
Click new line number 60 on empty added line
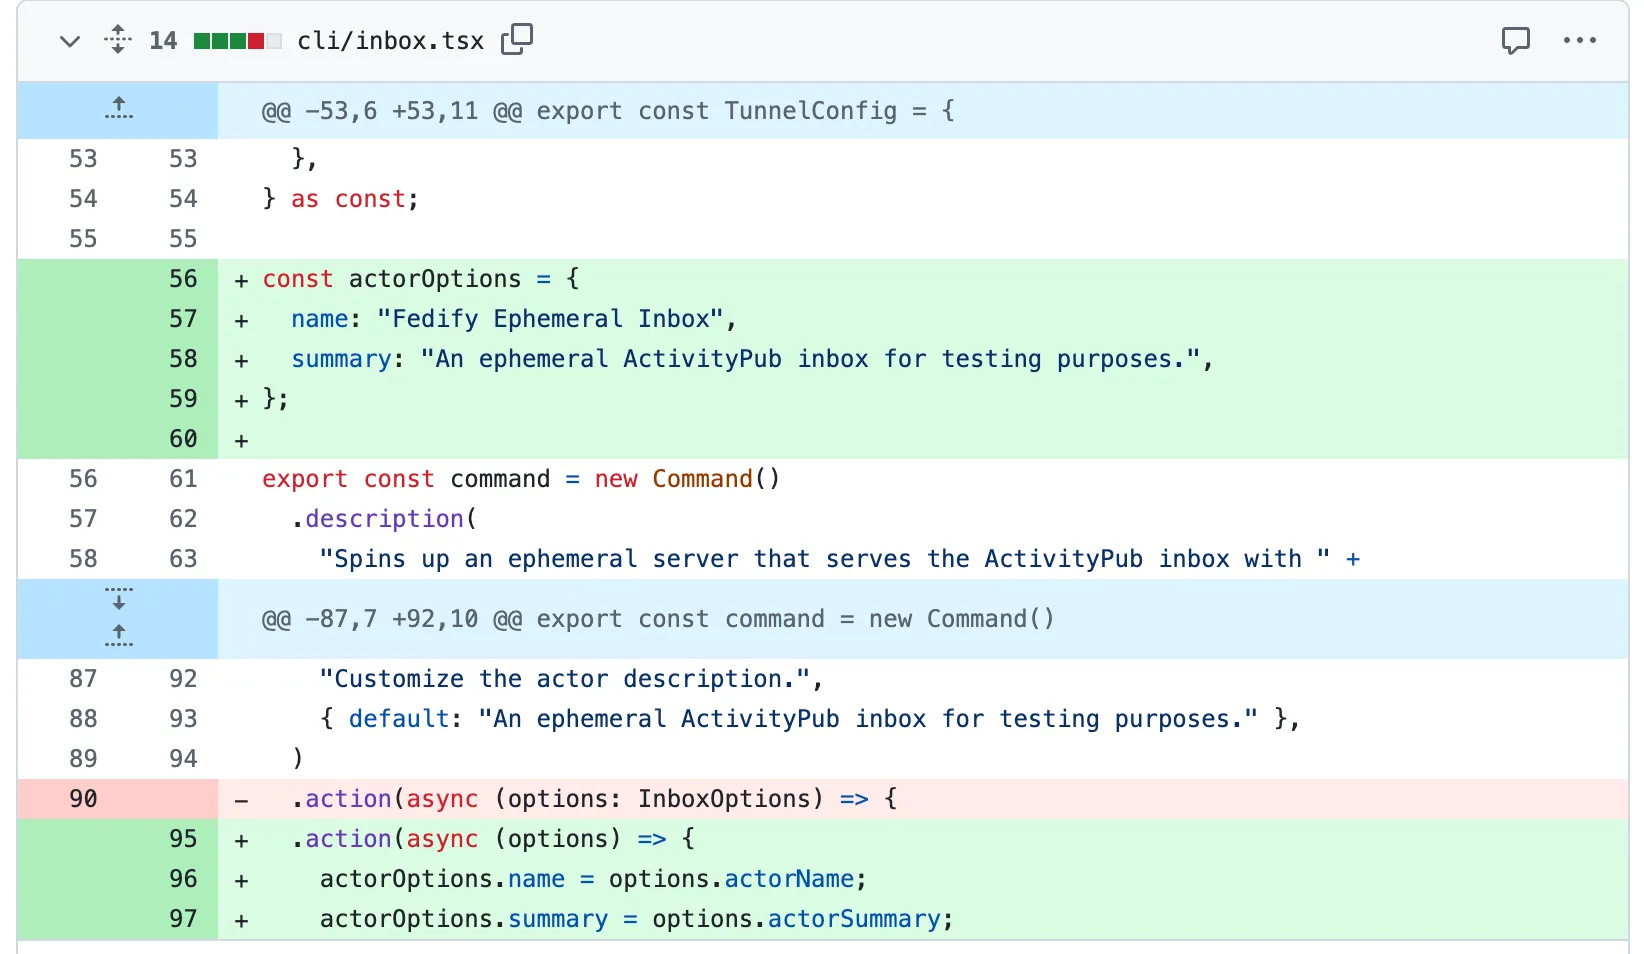click(x=183, y=439)
